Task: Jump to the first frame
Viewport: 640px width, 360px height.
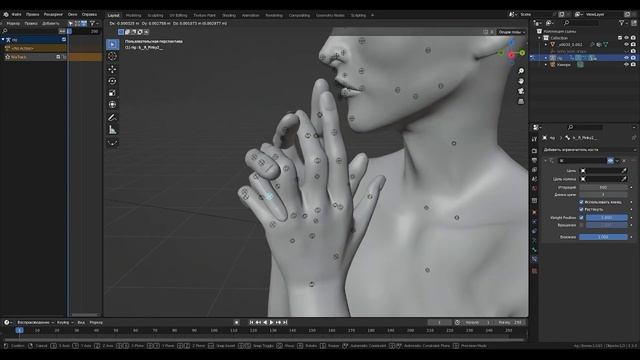Action: pyautogui.click(x=251, y=322)
